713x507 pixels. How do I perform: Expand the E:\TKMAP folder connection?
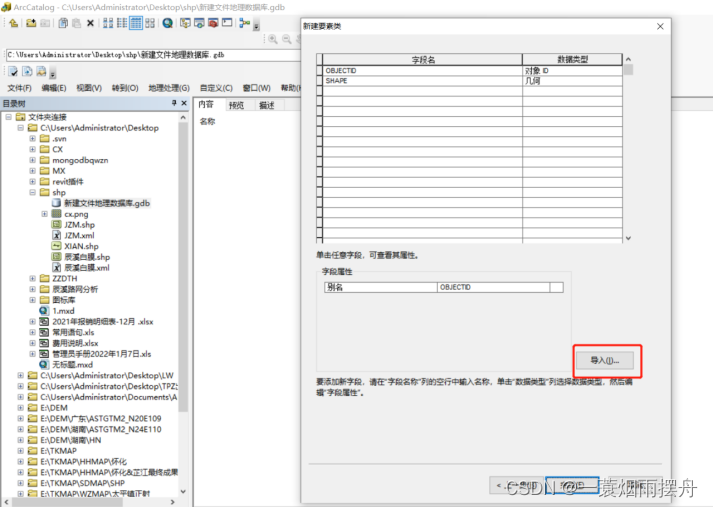click(20, 451)
